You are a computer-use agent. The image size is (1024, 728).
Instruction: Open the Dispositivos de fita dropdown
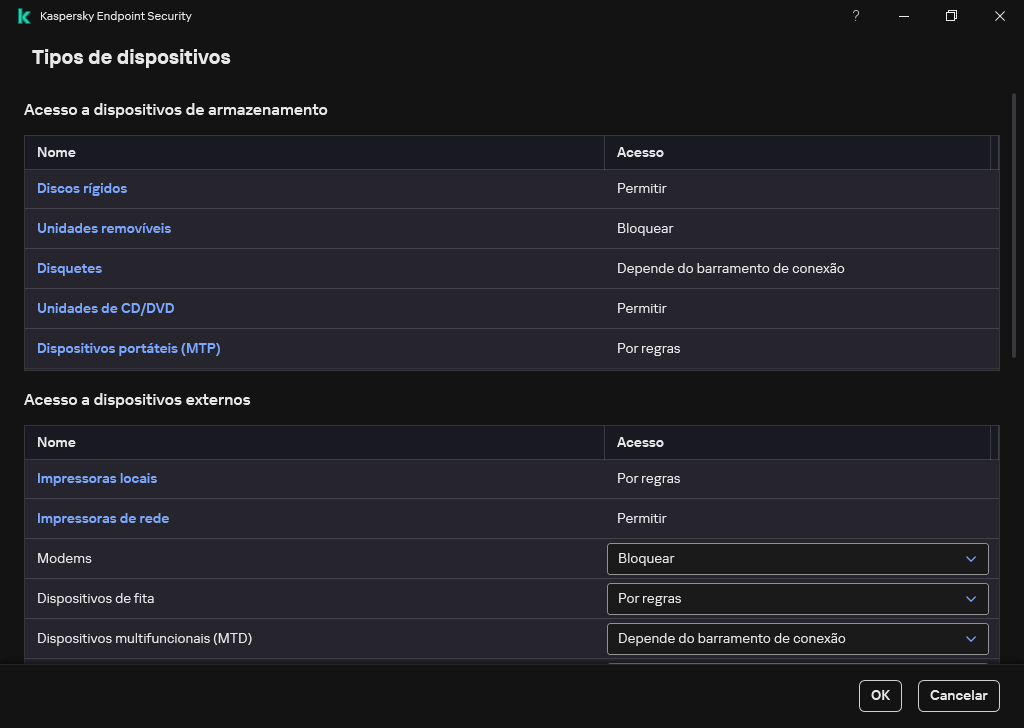pos(797,598)
